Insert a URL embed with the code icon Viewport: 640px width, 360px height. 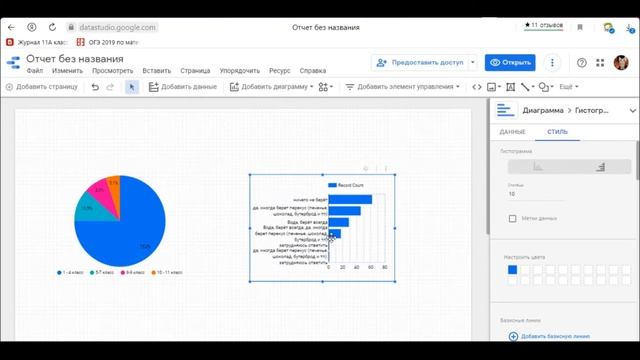pyautogui.click(x=477, y=87)
